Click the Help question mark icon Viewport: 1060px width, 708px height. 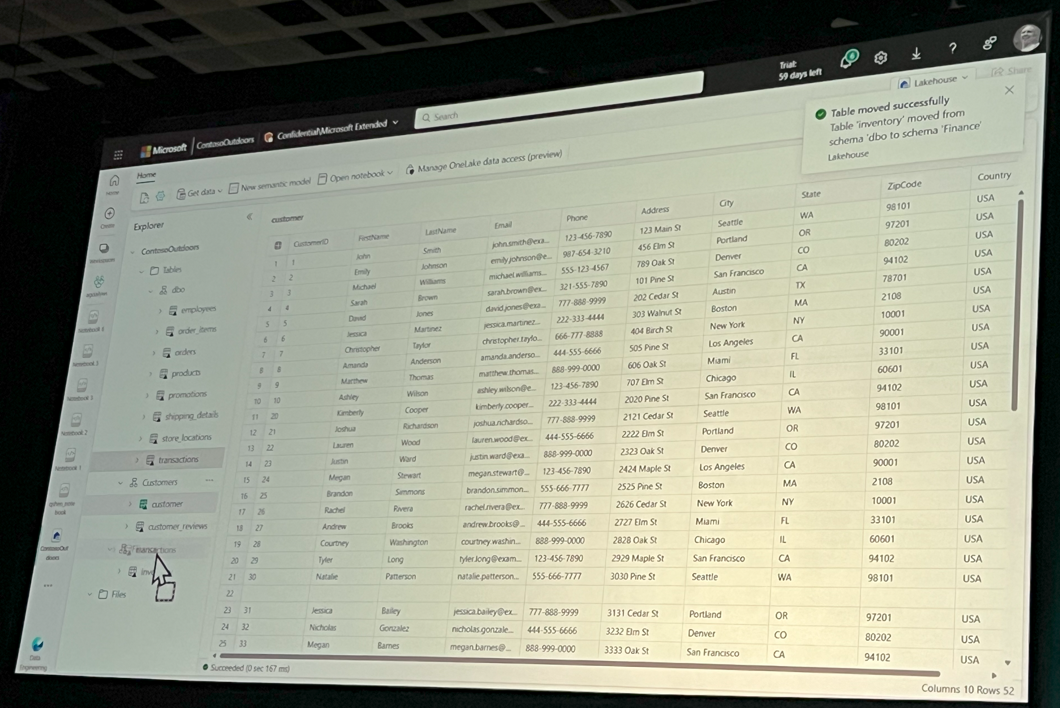[x=952, y=48]
